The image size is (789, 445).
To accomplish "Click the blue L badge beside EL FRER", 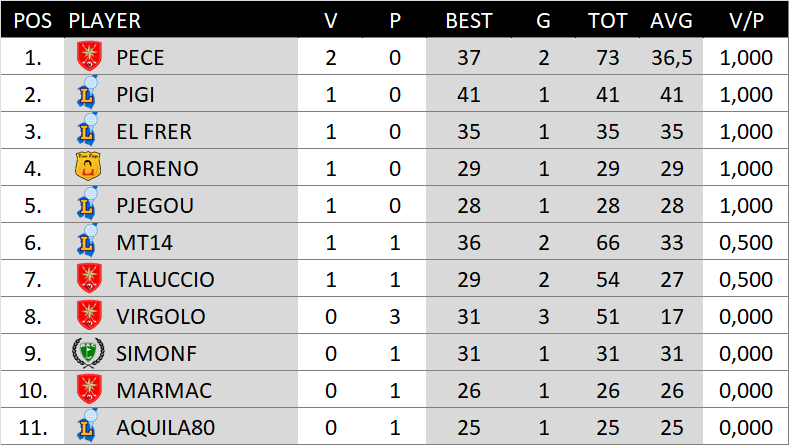I will [89, 131].
